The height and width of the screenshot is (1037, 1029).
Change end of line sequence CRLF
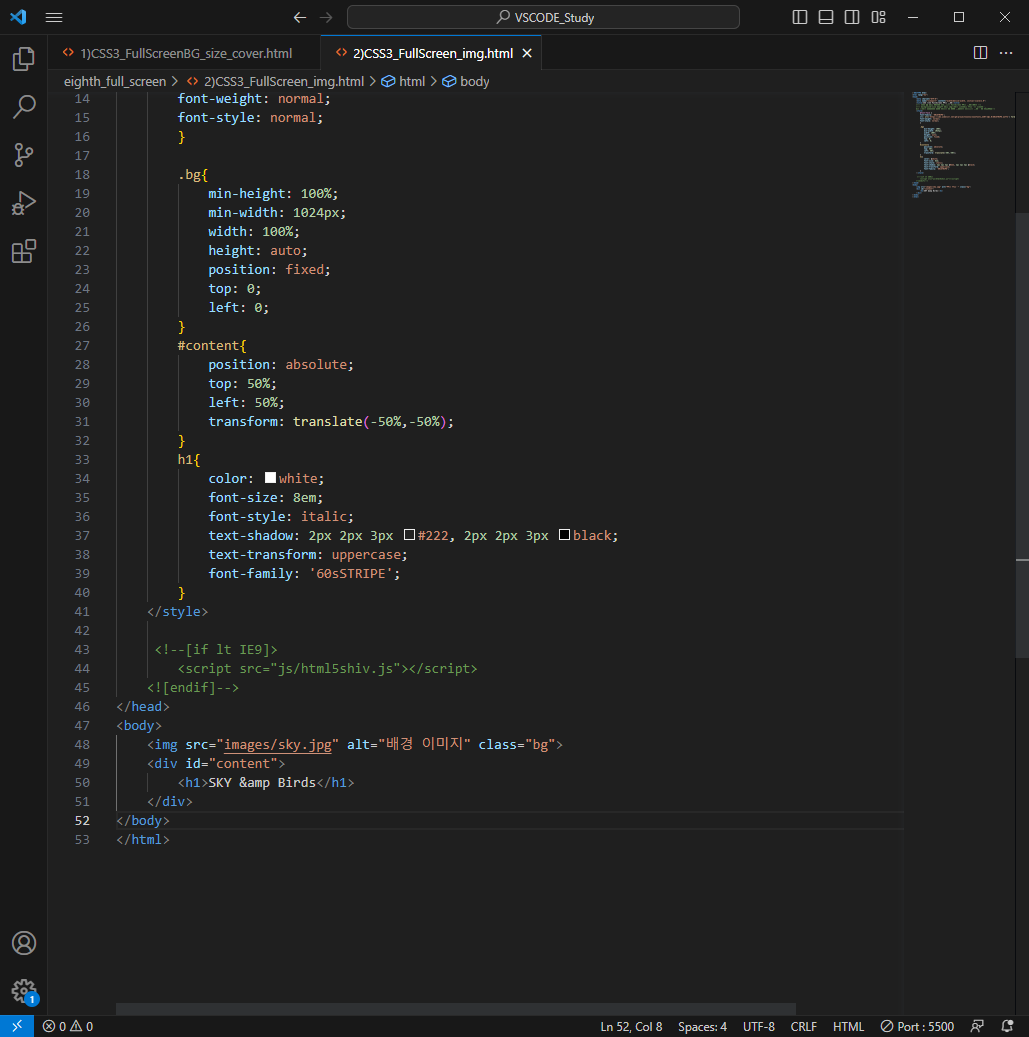click(803, 1026)
